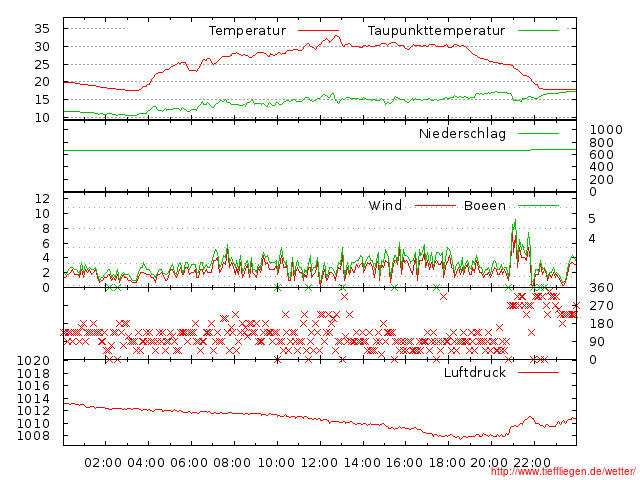640x480 pixels.
Task: Click the Temperatur legend label
Action: coord(247,31)
